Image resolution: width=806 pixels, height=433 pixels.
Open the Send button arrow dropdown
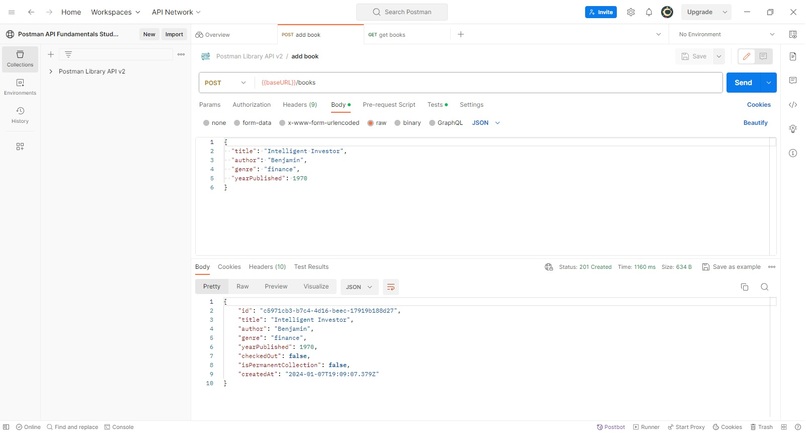click(768, 83)
